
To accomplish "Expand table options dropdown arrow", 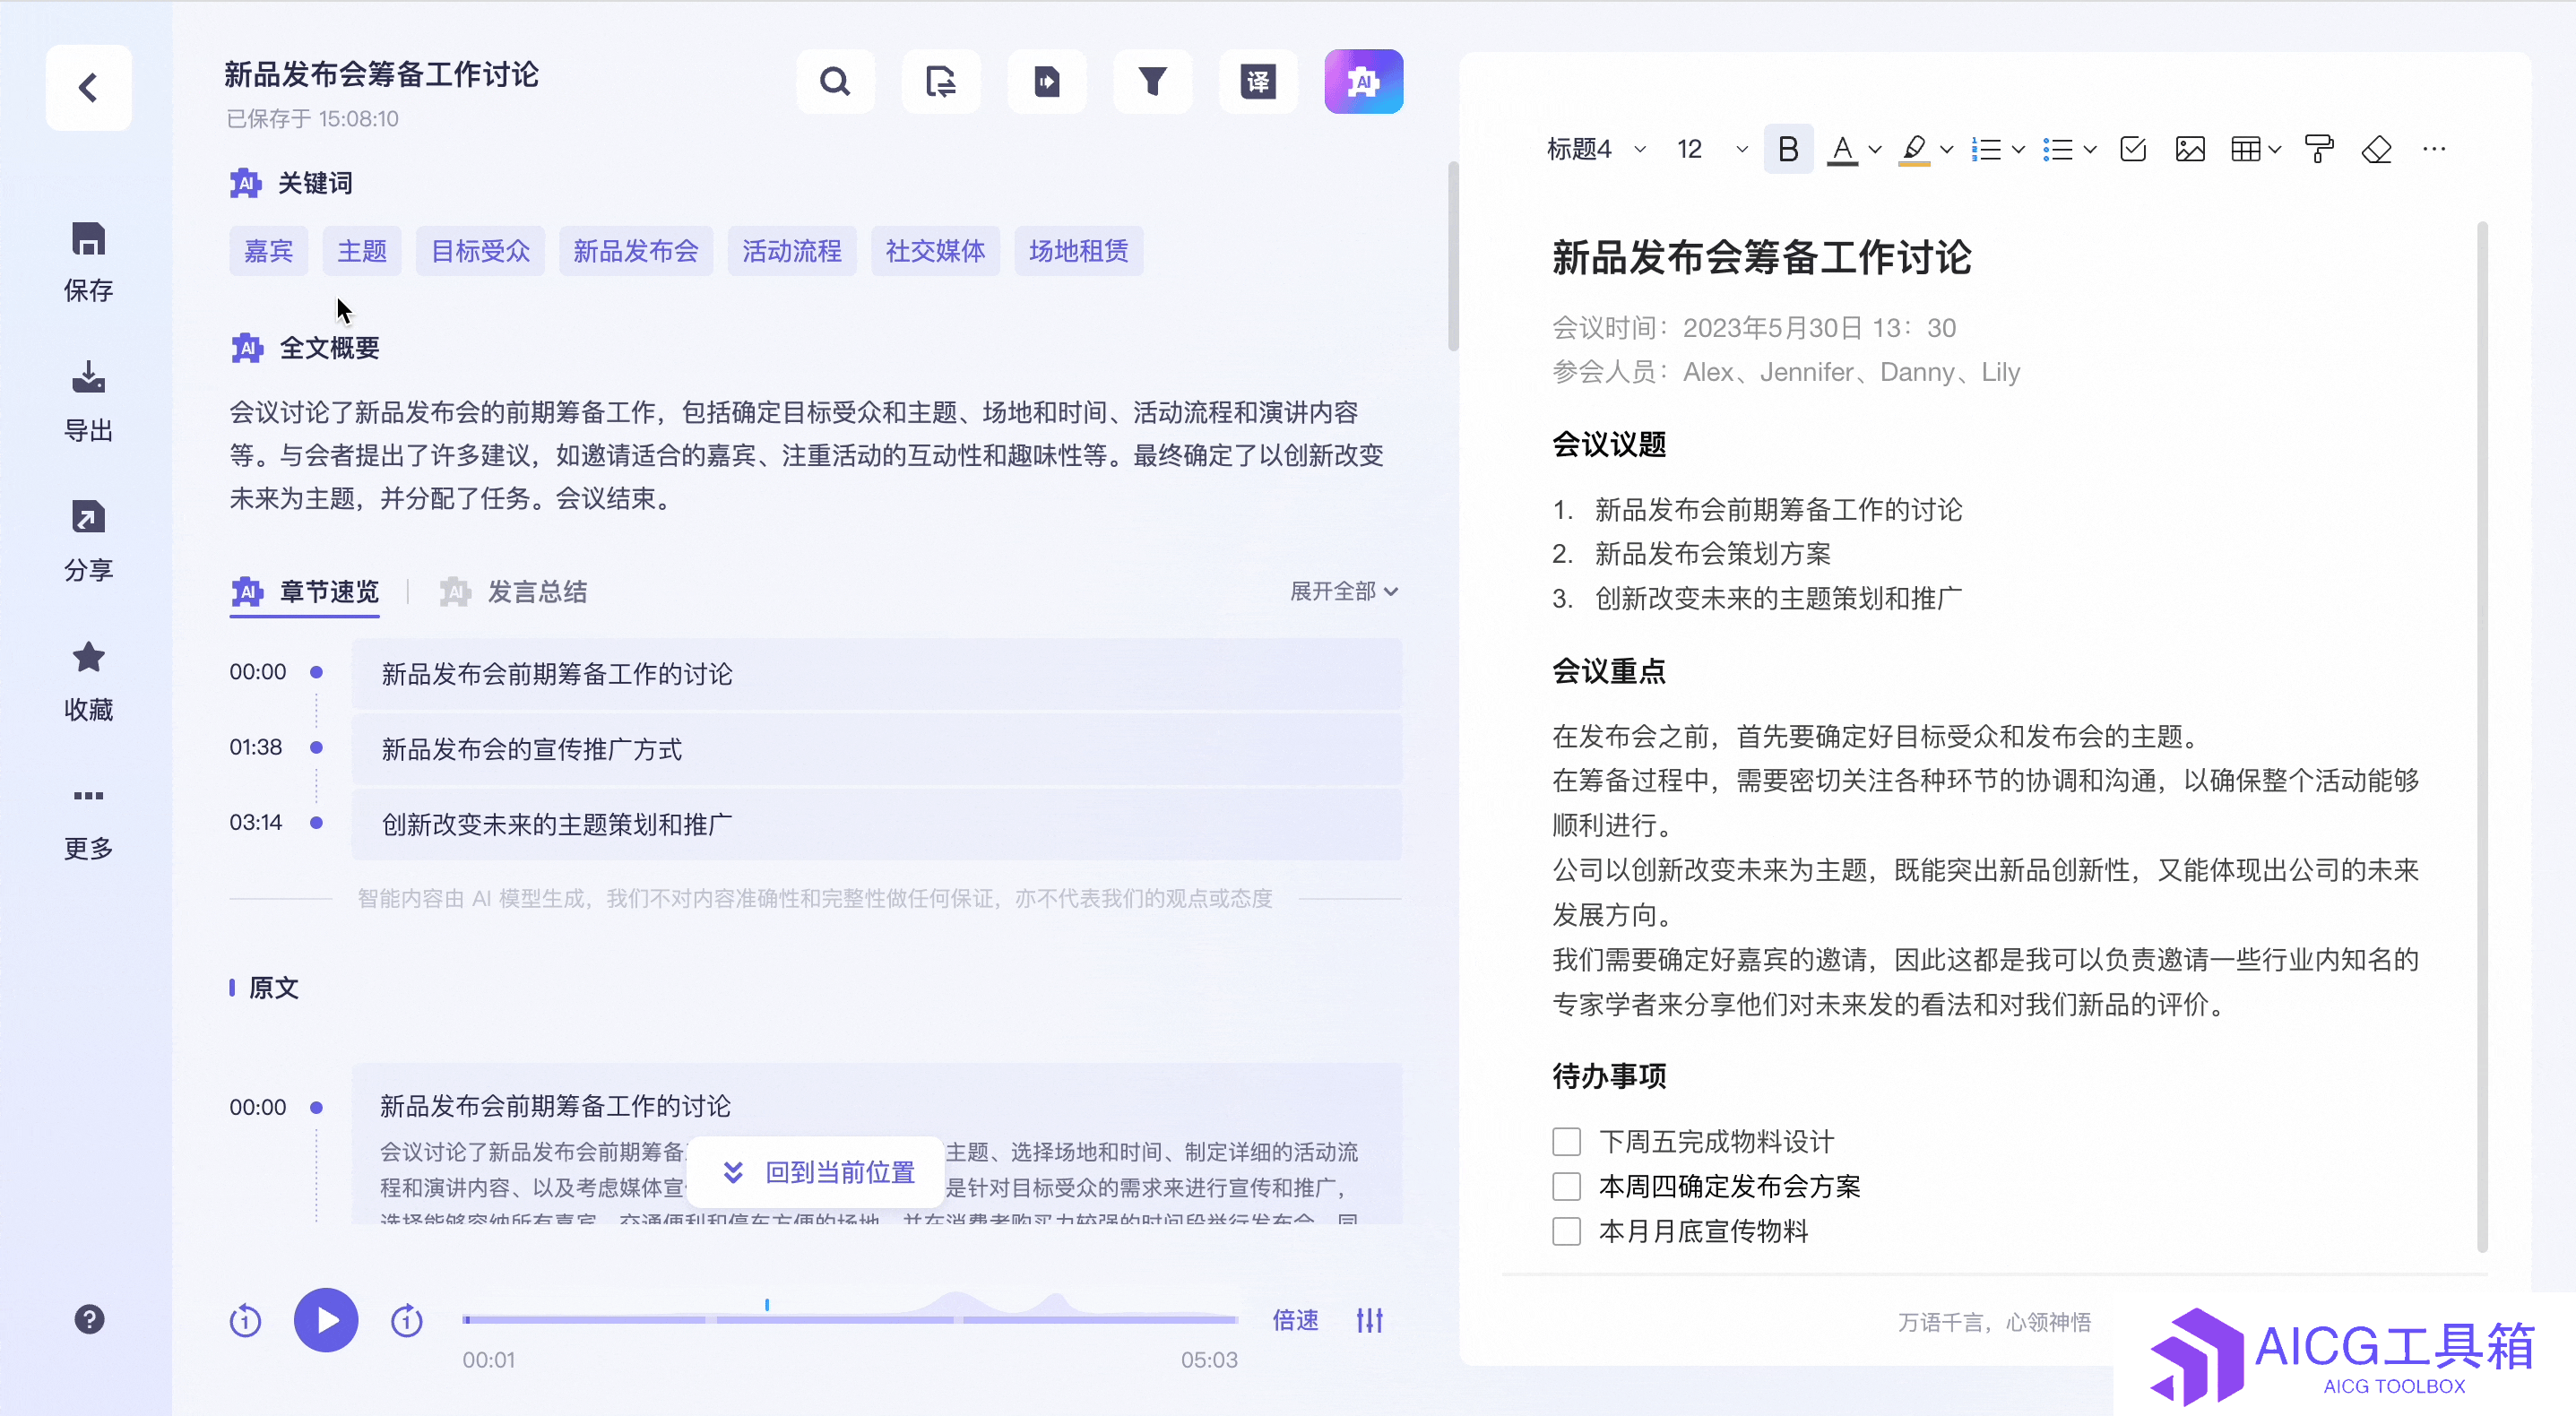I will coord(2275,150).
